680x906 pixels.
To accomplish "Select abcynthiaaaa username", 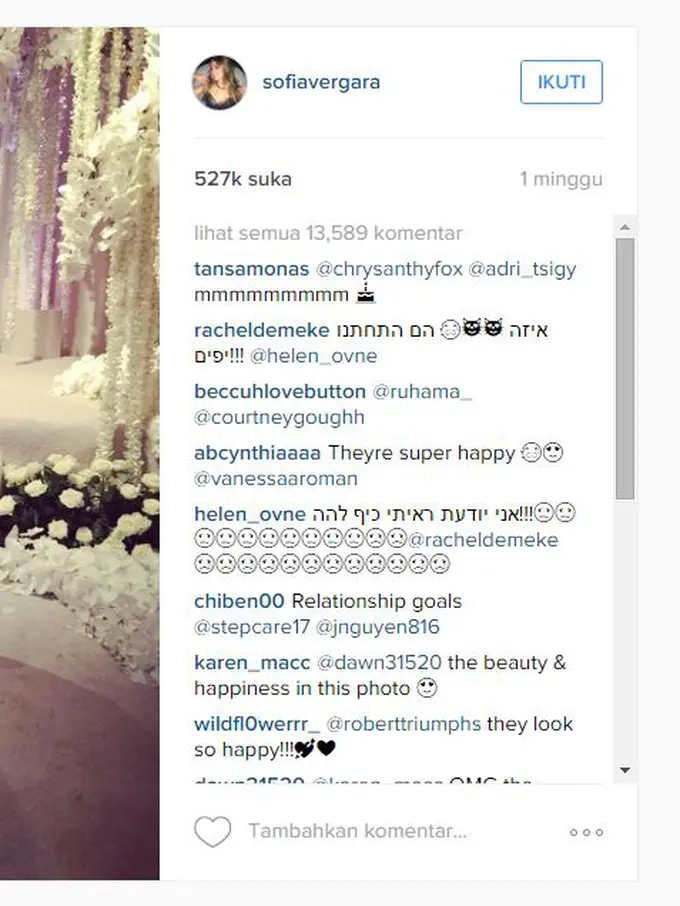I will point(257,453).
